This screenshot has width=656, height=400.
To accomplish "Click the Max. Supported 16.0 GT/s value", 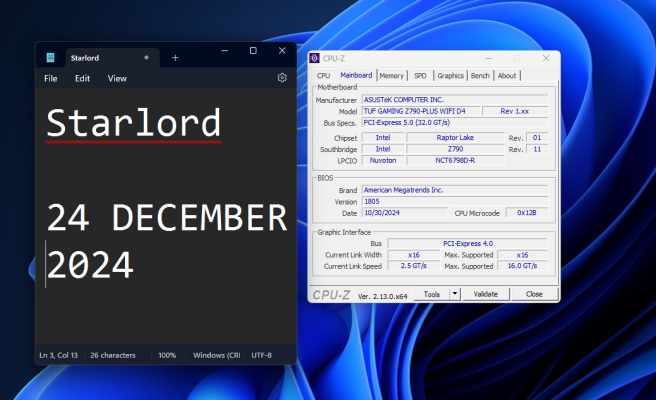I will pos(522,266).
